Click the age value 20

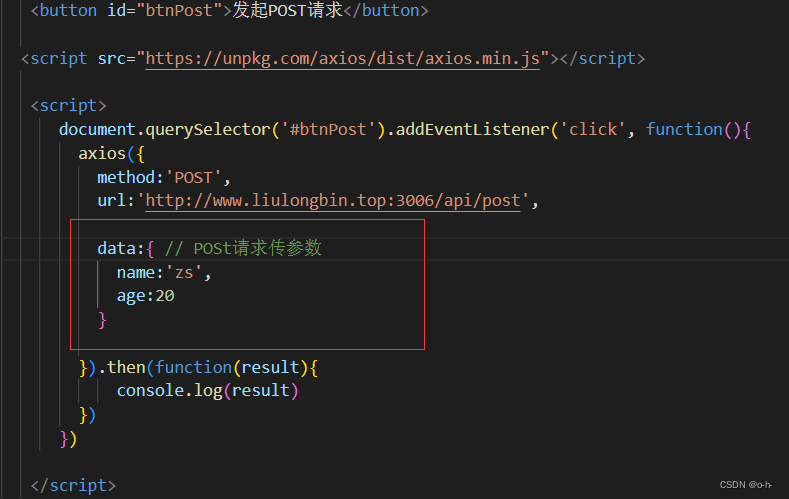[x=165, y=296]
